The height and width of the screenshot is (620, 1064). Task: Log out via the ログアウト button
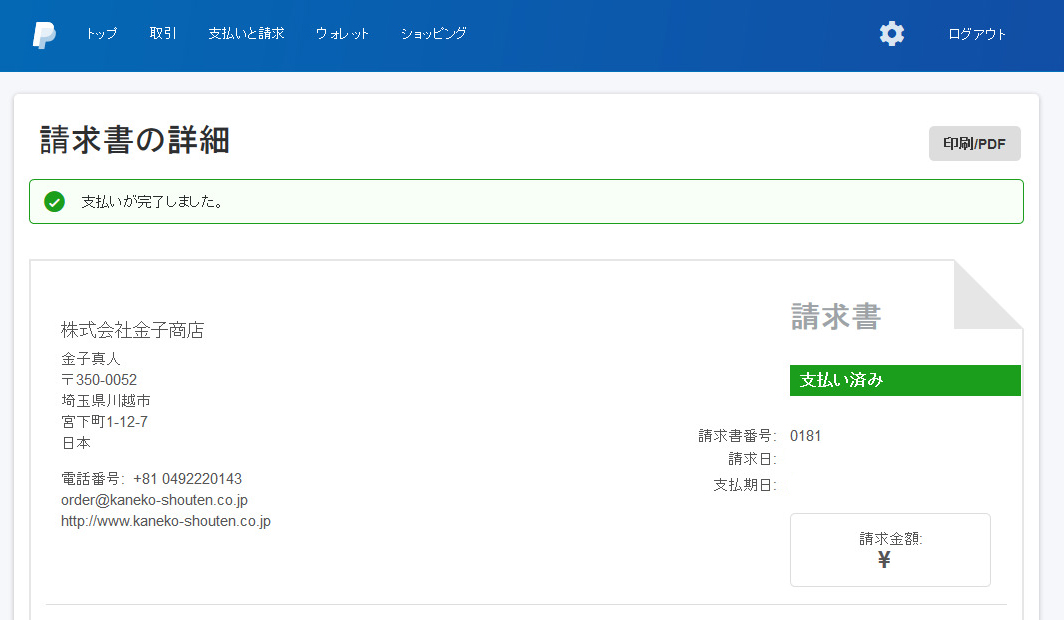click(x=977, y=33)
